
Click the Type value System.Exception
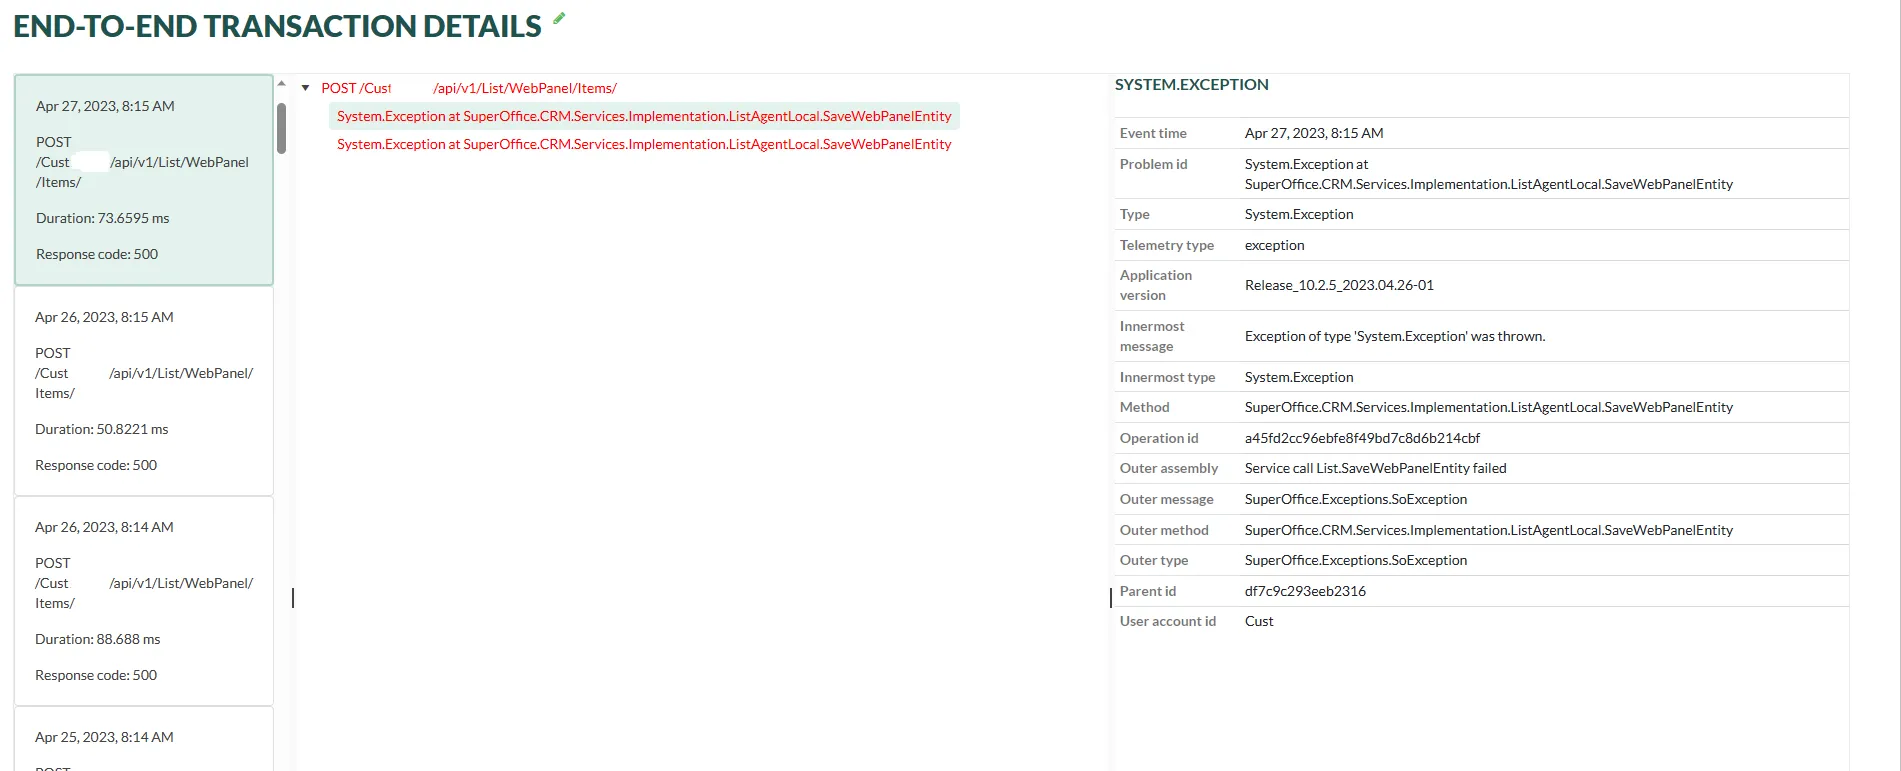[x=1299, y=214]
